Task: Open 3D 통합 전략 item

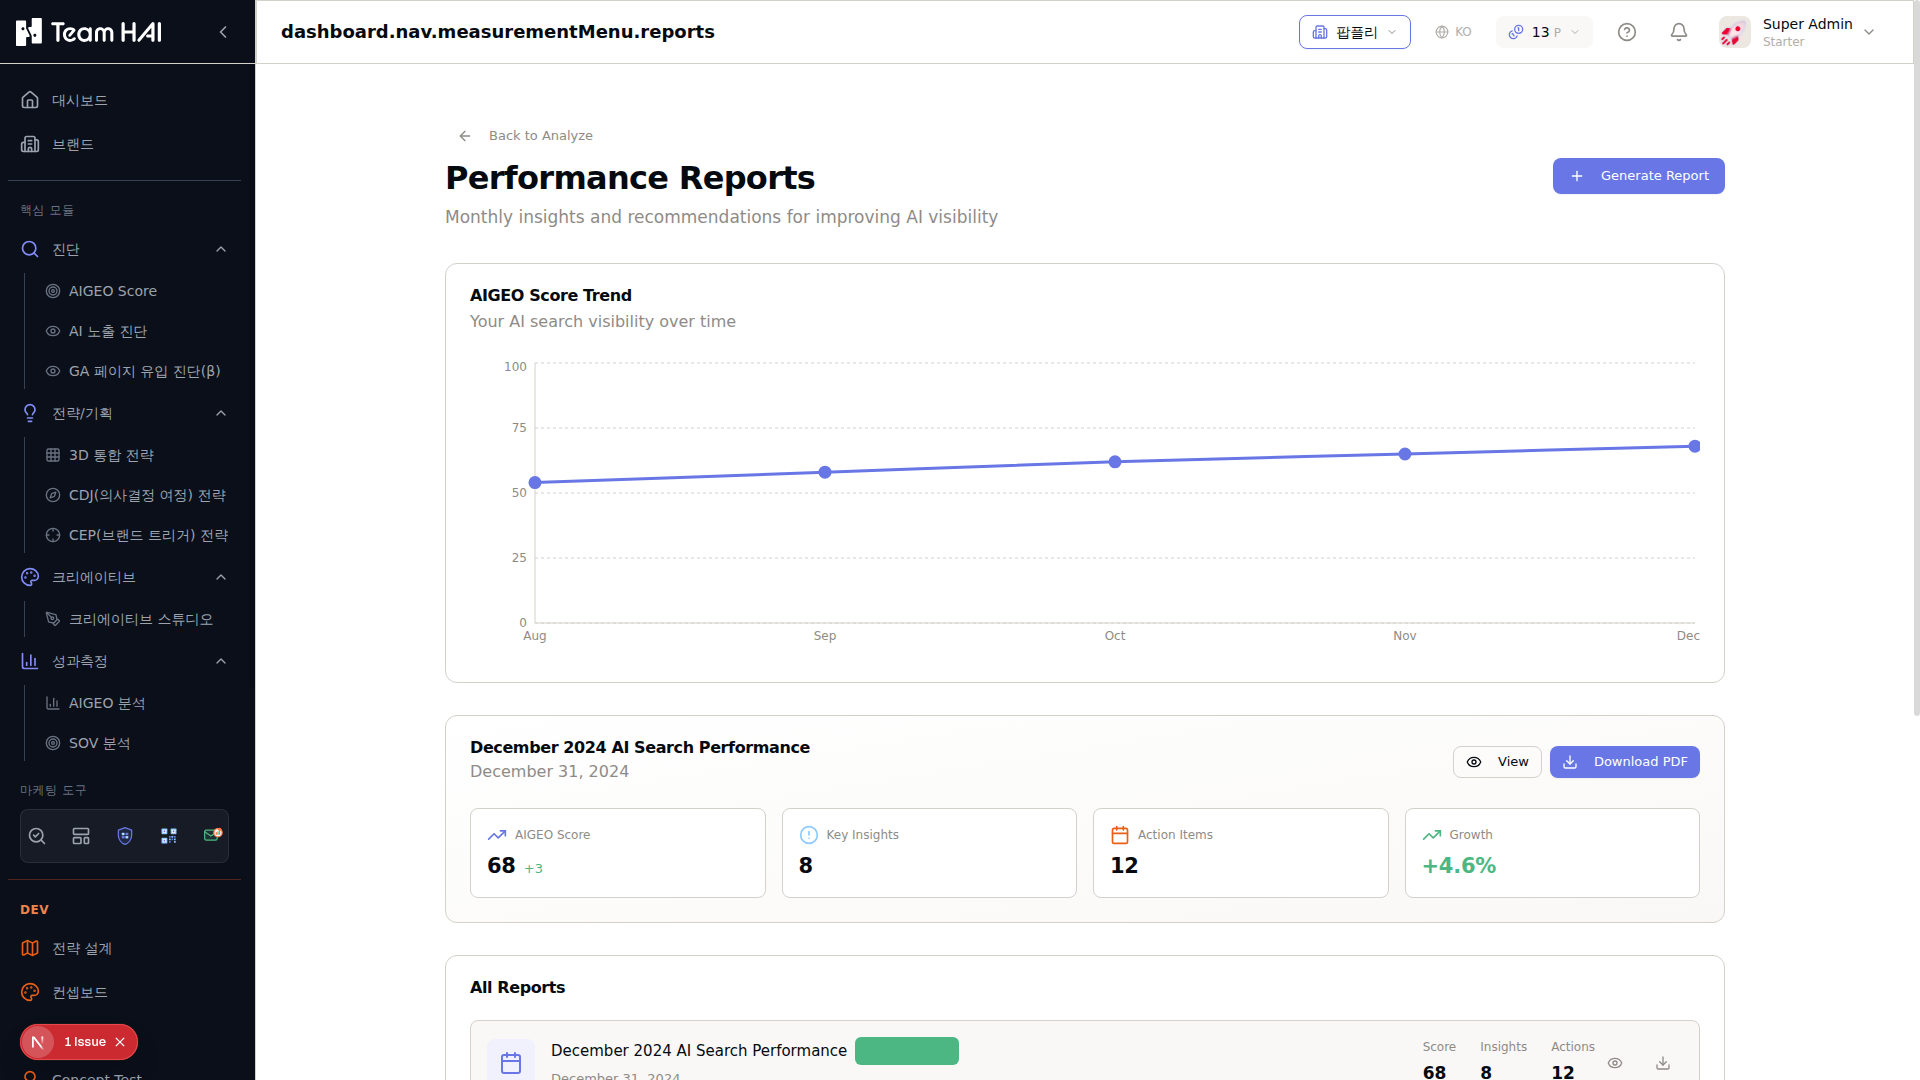Action: tap(136, 455)
